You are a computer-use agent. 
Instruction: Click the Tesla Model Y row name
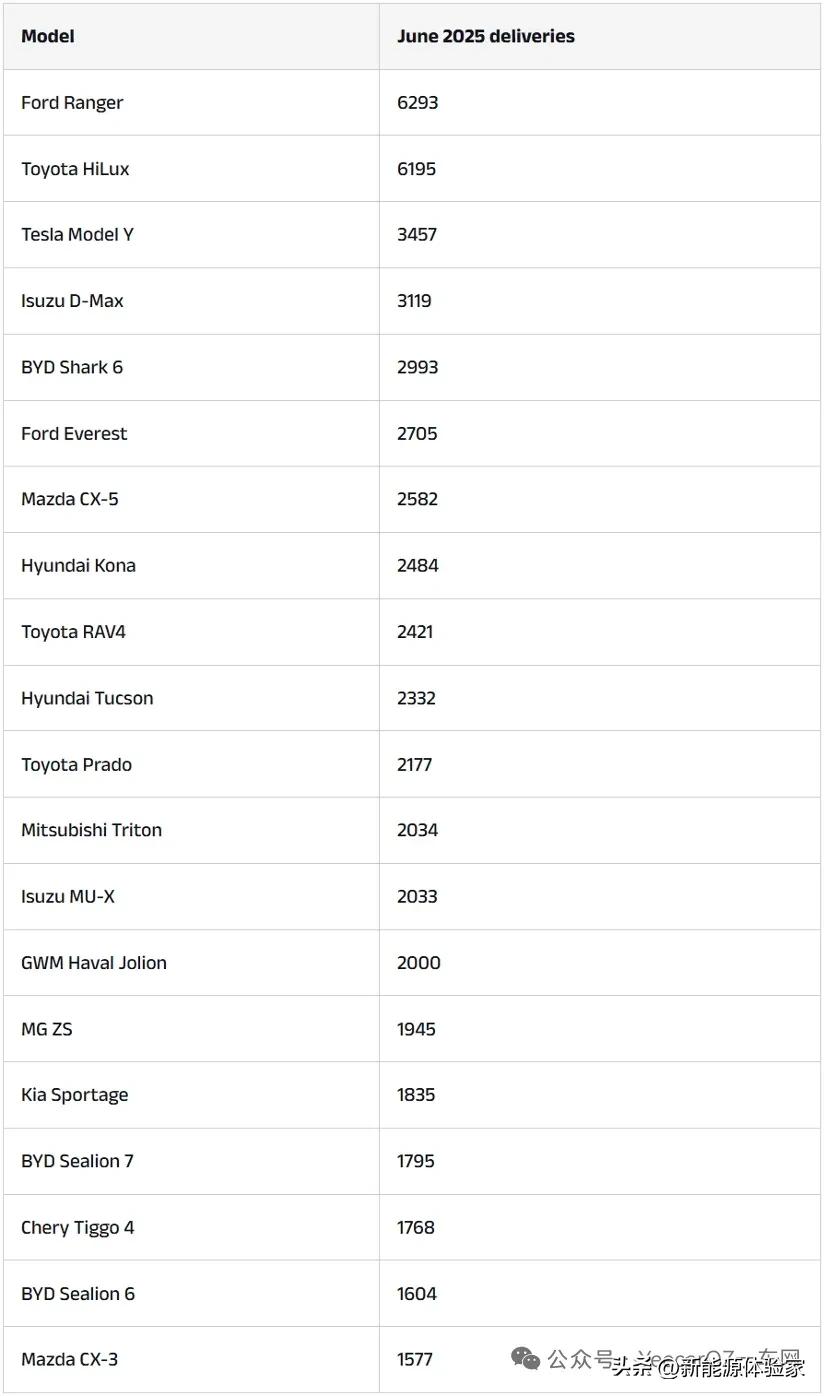point(77,235)
